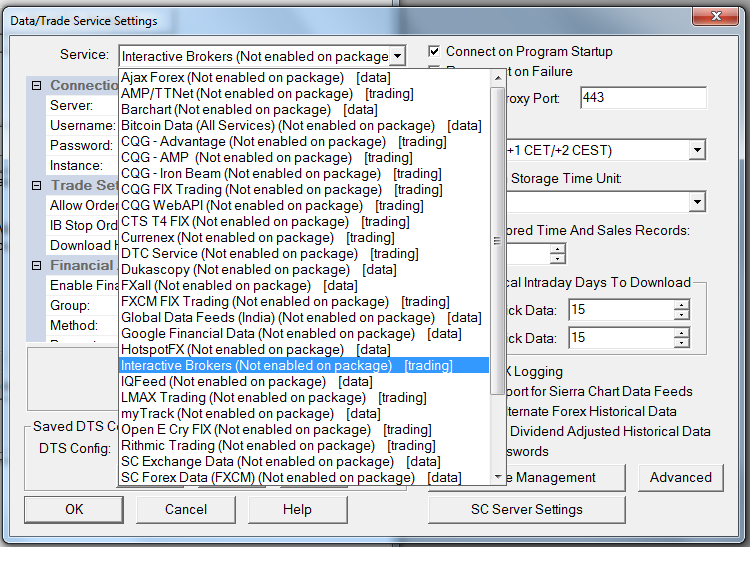Choose DTC Service trading entry
The image size is (750, 577).
click(x=304, y=254)
